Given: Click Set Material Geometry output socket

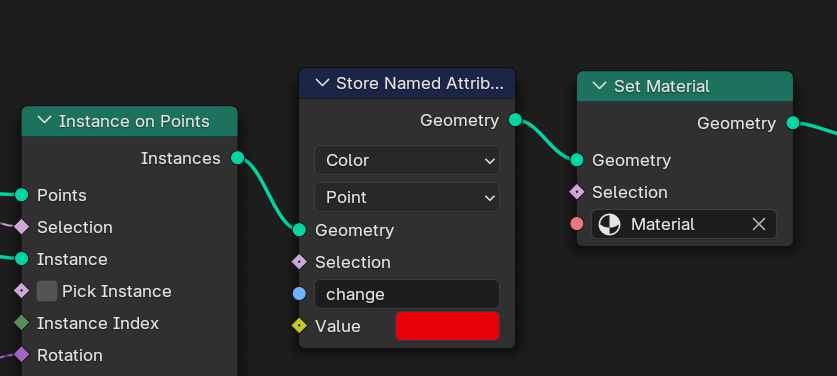Looking at the screenshot, I should coord(793,123).
